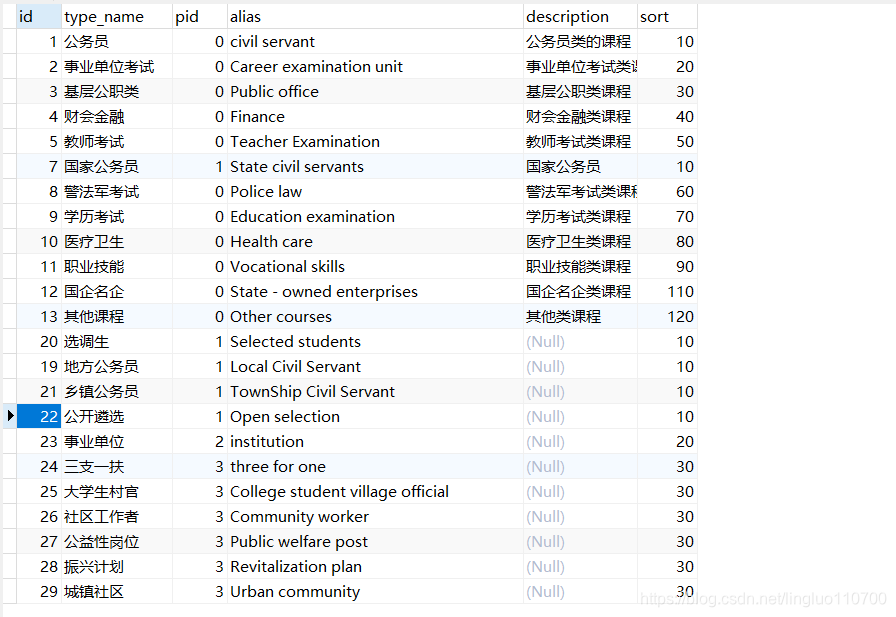Select the type_name cell '三支一扶'
This screenshot has width=896, height=617.
[x=117, y=467]
